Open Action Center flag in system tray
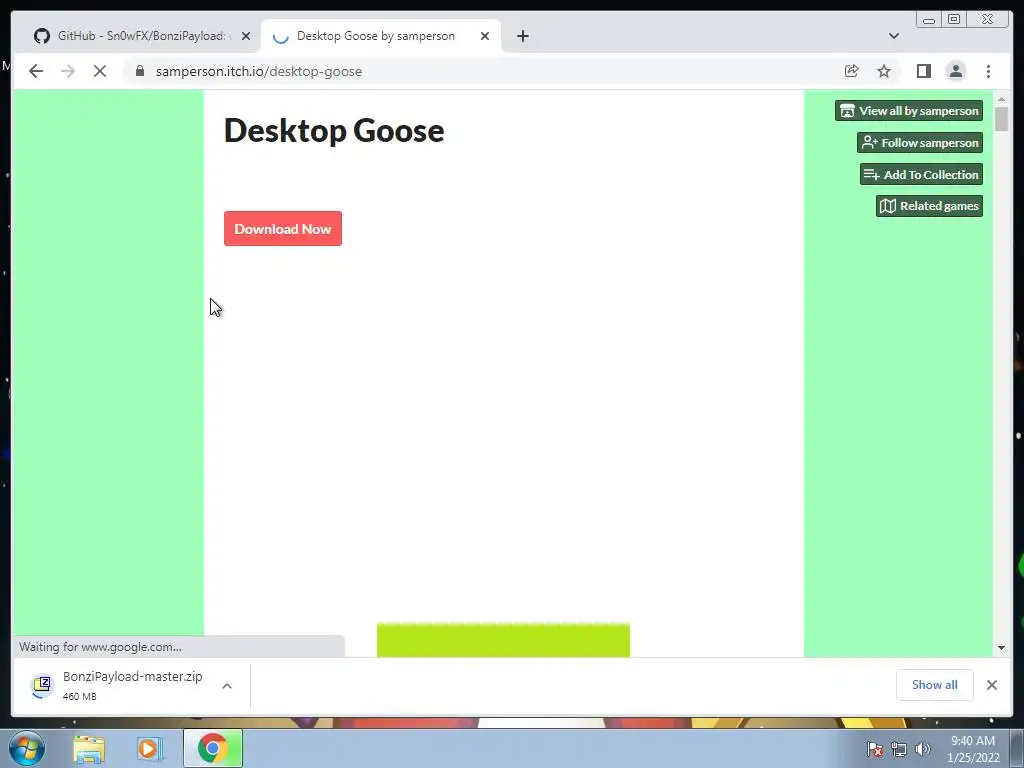This screenshot has height=768, width=1024. 875,749
